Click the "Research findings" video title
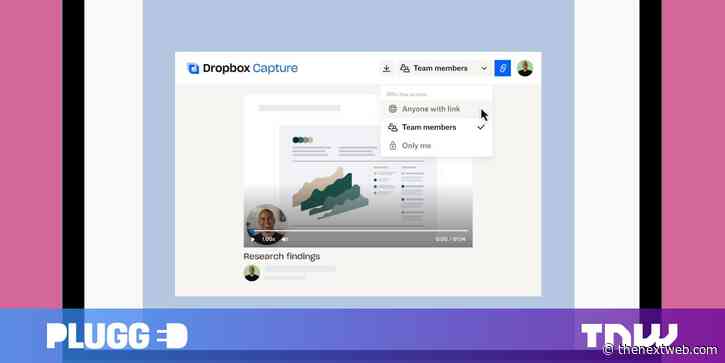725x363 pixels. [x=282, y=256]
